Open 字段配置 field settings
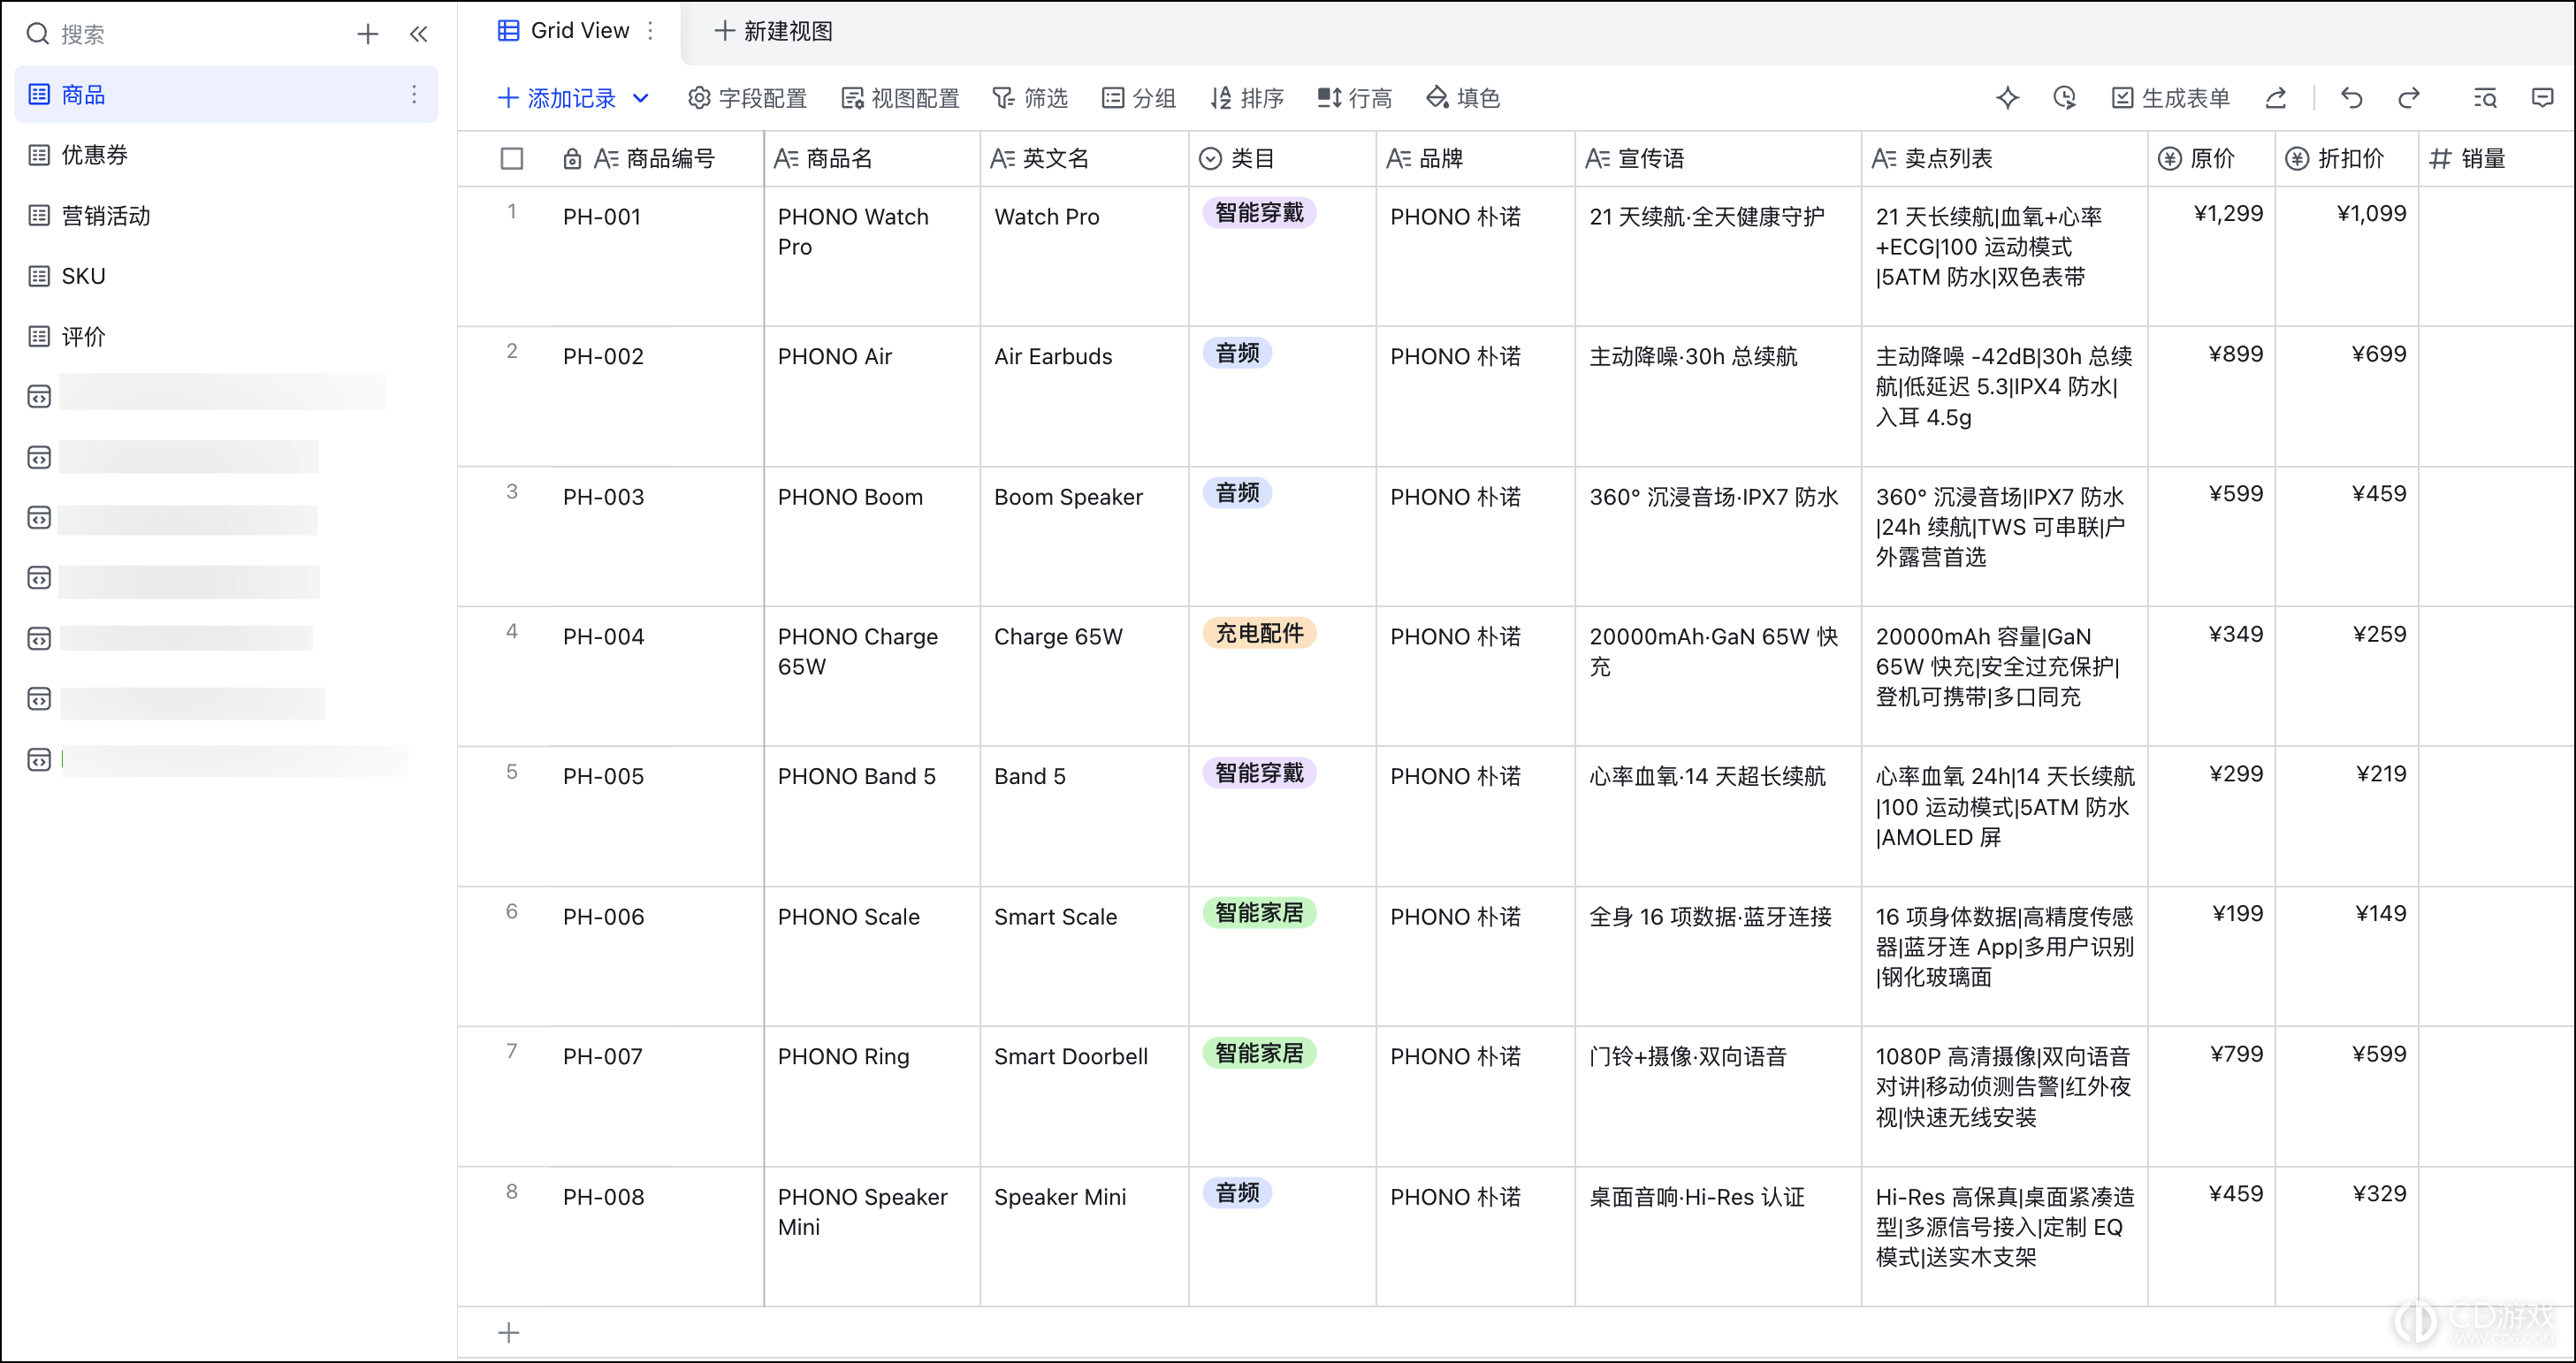This screenshot has width=2576, height=1363. pyautogui.click(x=747, y=98)
